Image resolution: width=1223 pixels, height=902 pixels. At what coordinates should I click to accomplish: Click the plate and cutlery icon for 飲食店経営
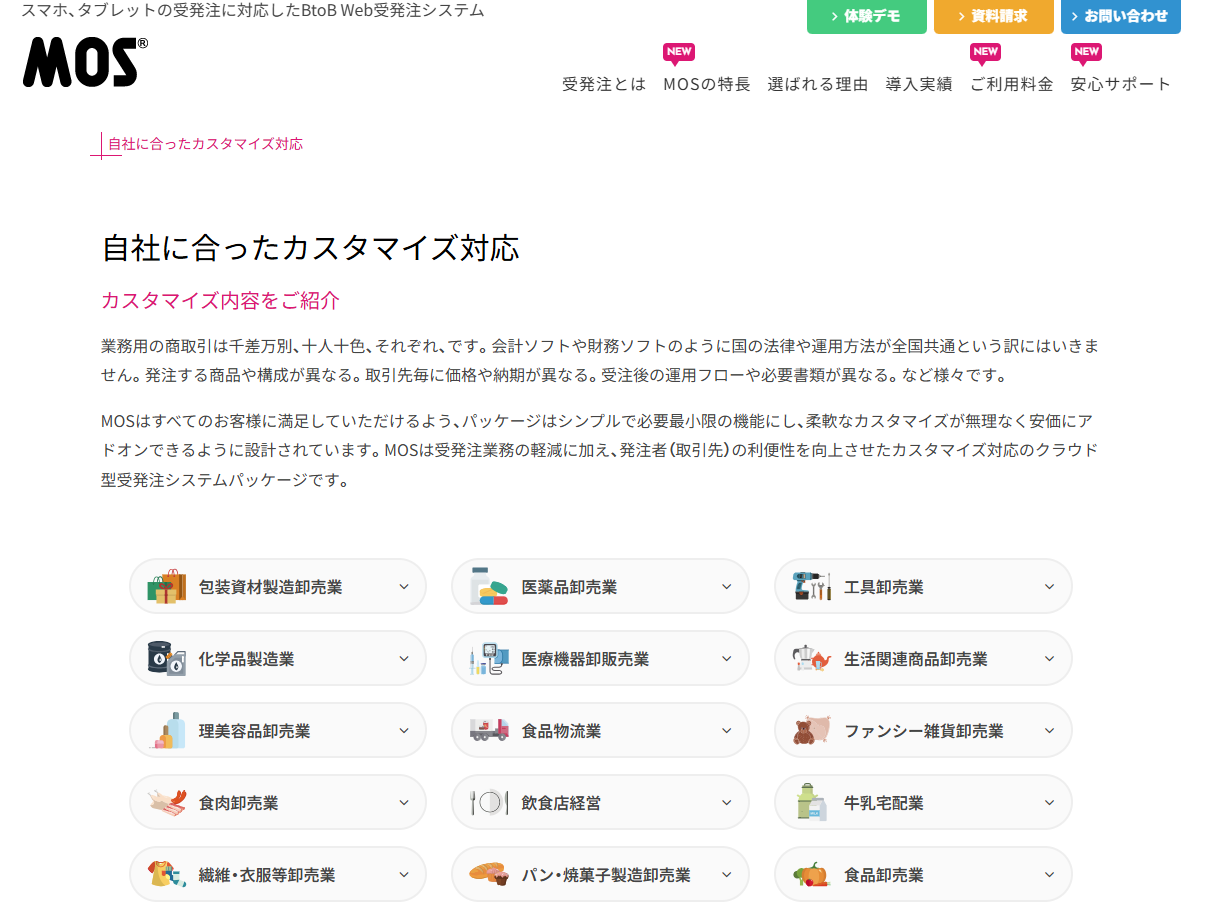point(489,803)
